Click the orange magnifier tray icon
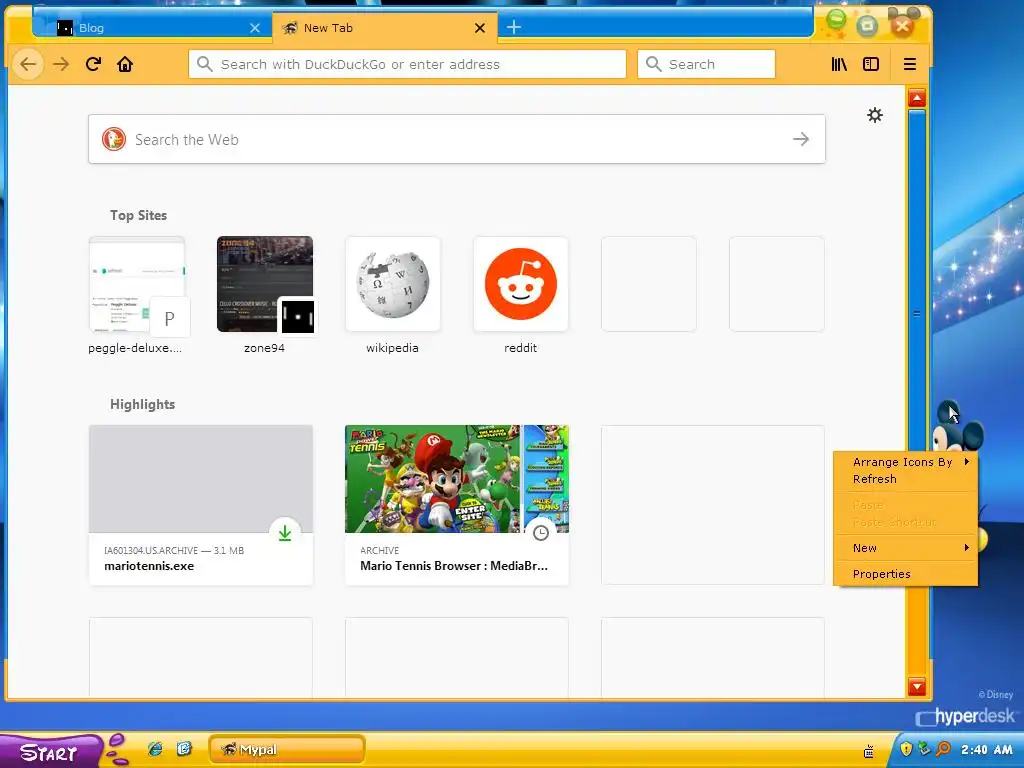This screenshot has width=1024, height=768. tap(943, 749)
